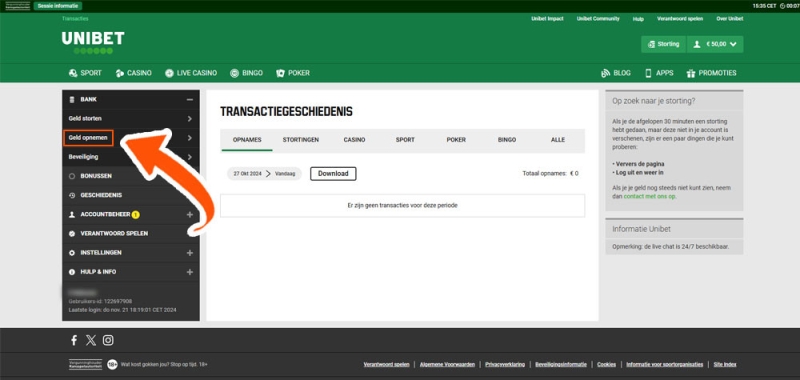Image resolution: width=800 pixels, height=380 pixels.
Task: Click the chevron next to Geld storten
Action: pyautogui.click(x=189, y=118)
